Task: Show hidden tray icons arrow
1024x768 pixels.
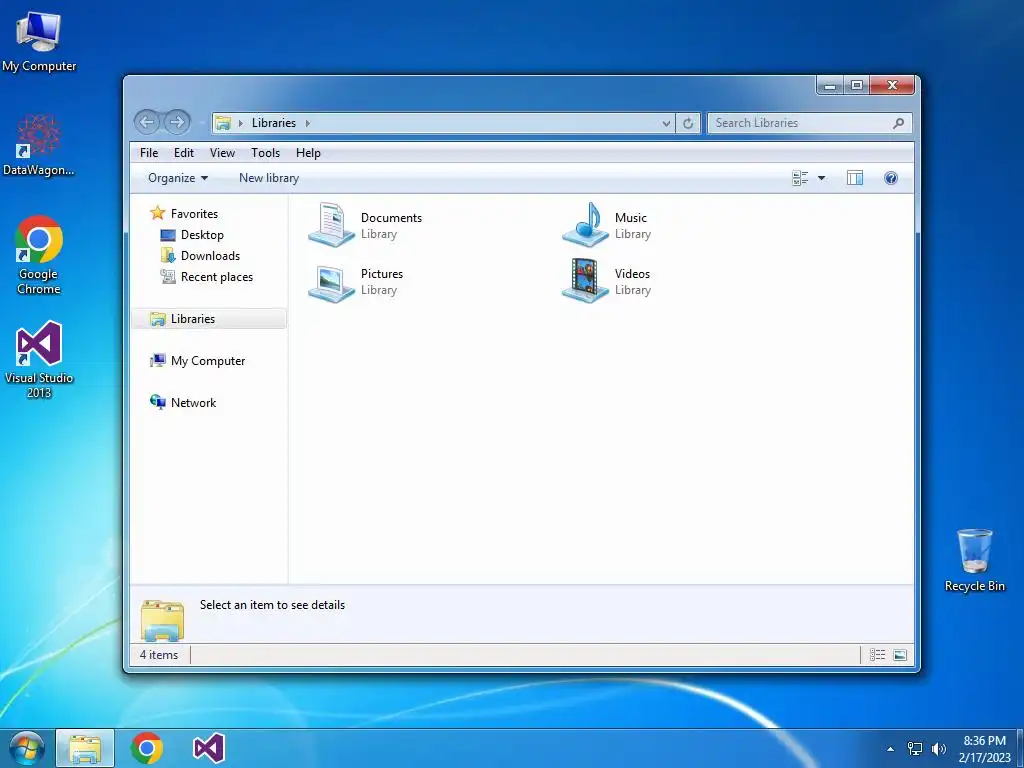Action: [x=890, y=749]
